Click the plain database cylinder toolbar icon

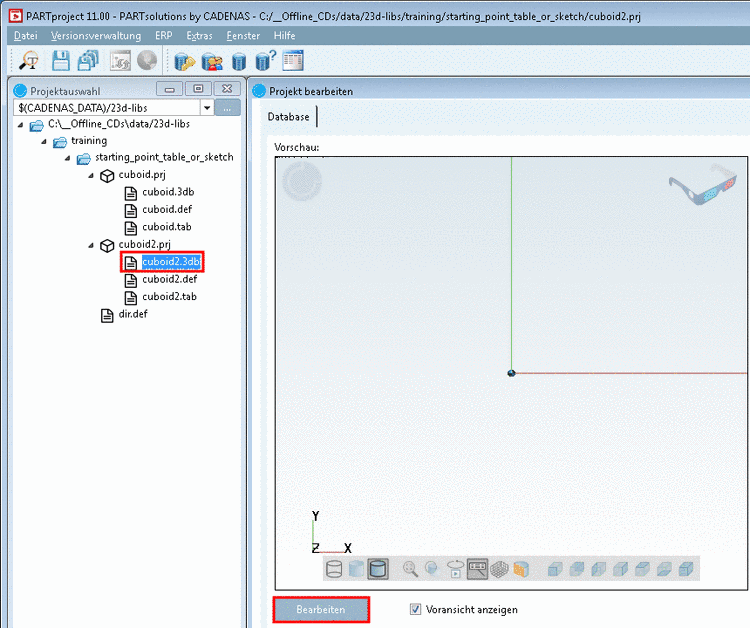[239, 62]
